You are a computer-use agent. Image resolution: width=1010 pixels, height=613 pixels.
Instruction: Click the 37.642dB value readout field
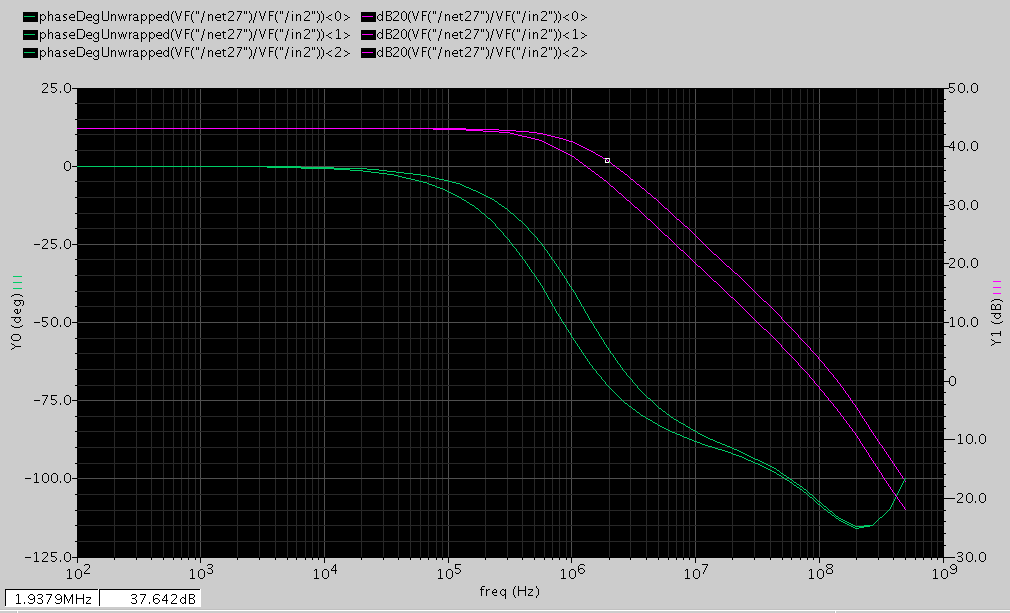(x=151, y=599)
